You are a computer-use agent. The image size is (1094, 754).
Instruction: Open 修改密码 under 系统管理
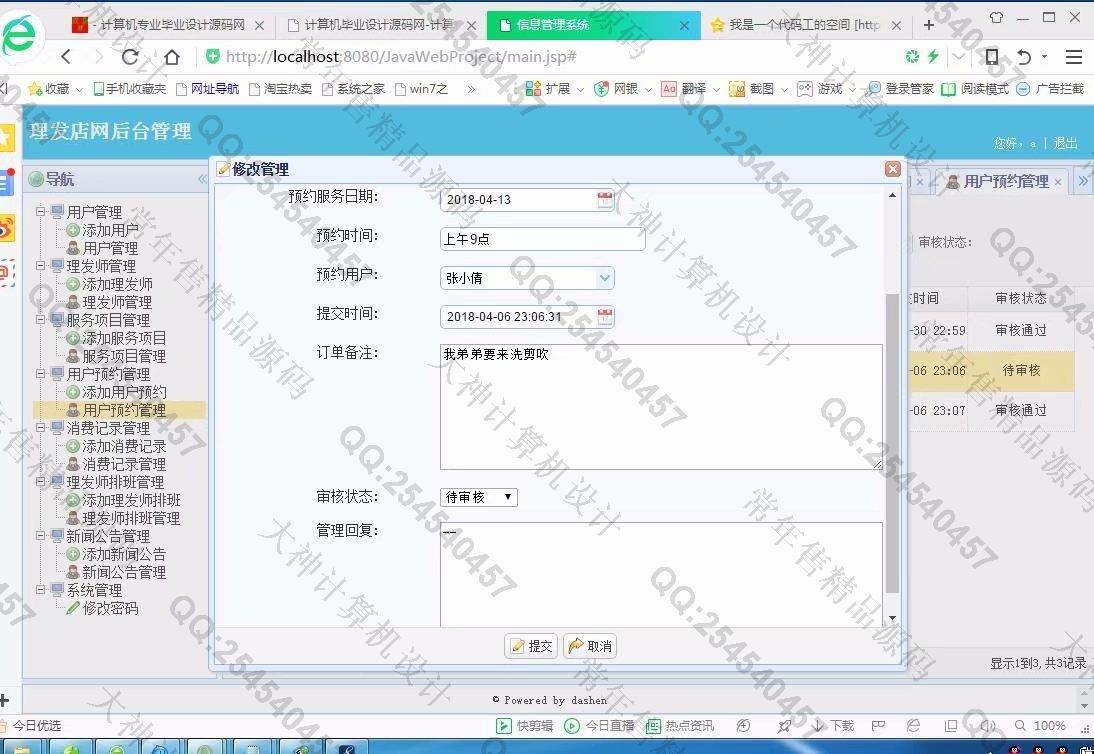pos(102,608)
